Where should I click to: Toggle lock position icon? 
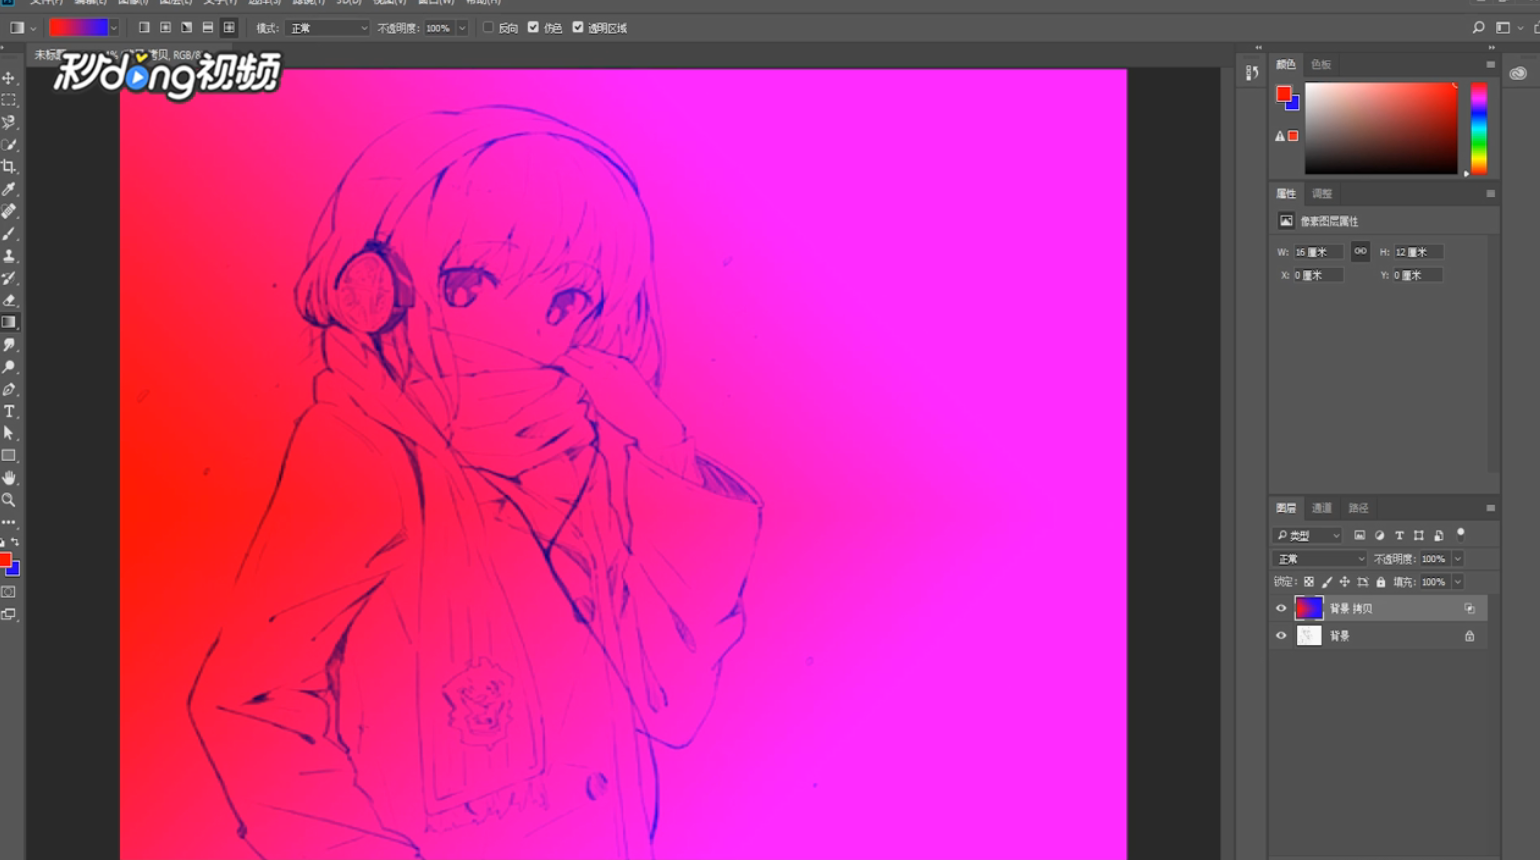[1345, 582]
